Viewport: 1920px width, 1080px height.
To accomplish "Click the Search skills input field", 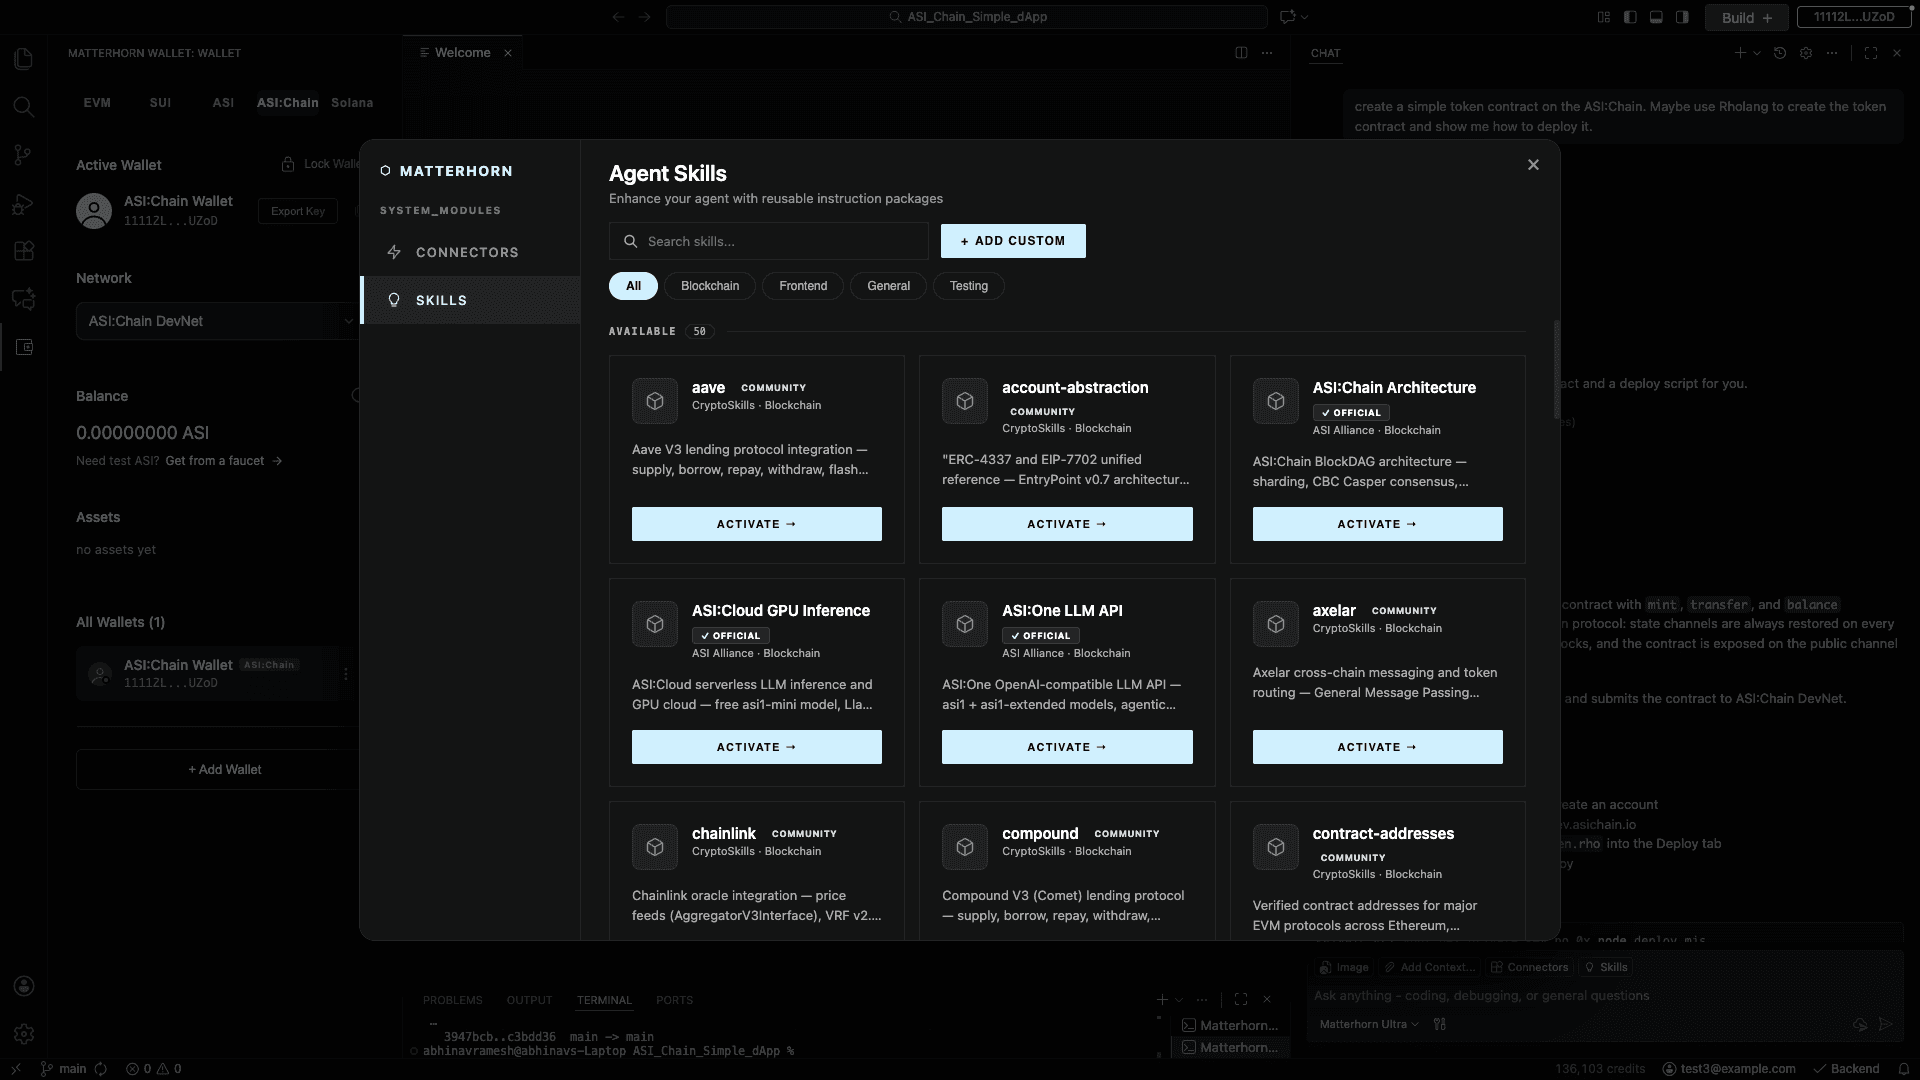I will 769,241.
